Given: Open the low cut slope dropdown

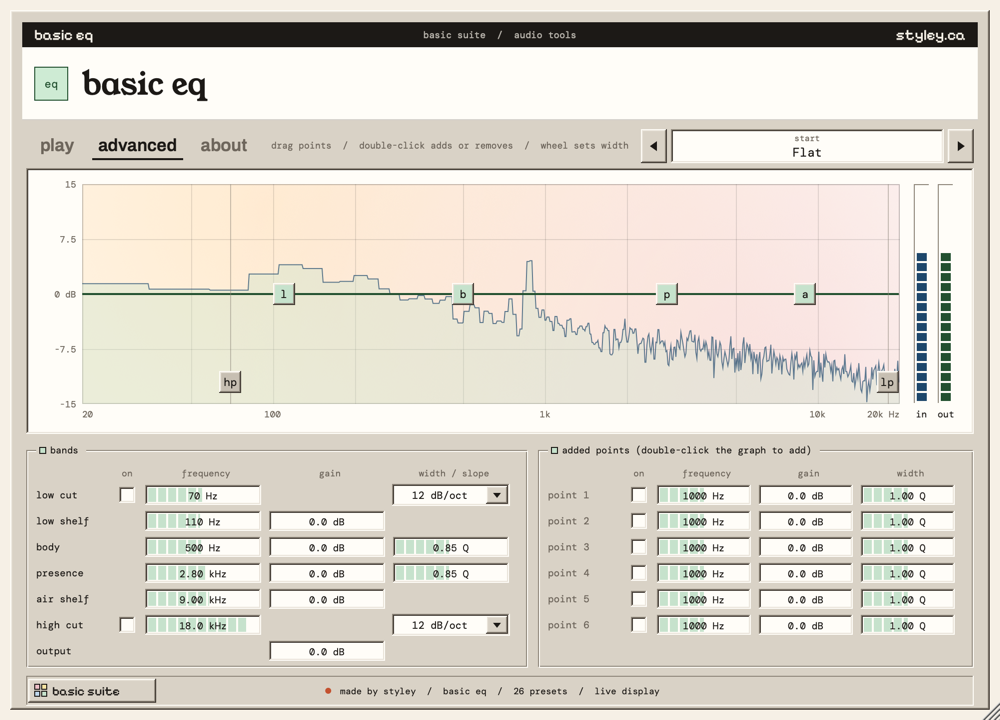Looking at the screenshot, I should point(450,495).
